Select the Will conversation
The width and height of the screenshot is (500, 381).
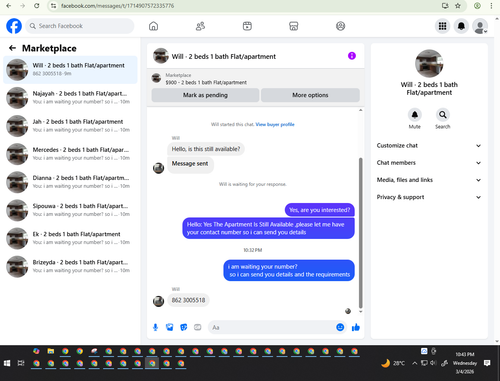70,70
